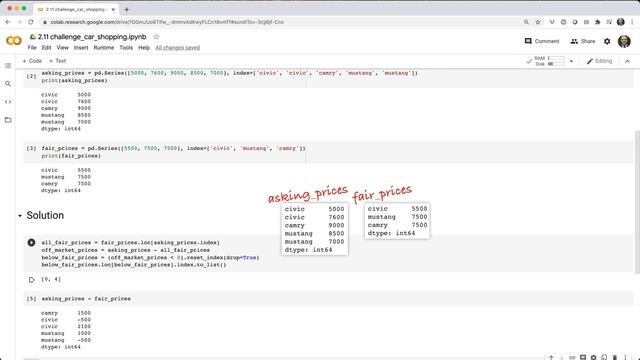This screenshot has height=360, width=640.
Task: Open the Insert menu
Action: [x=81, y=48]
